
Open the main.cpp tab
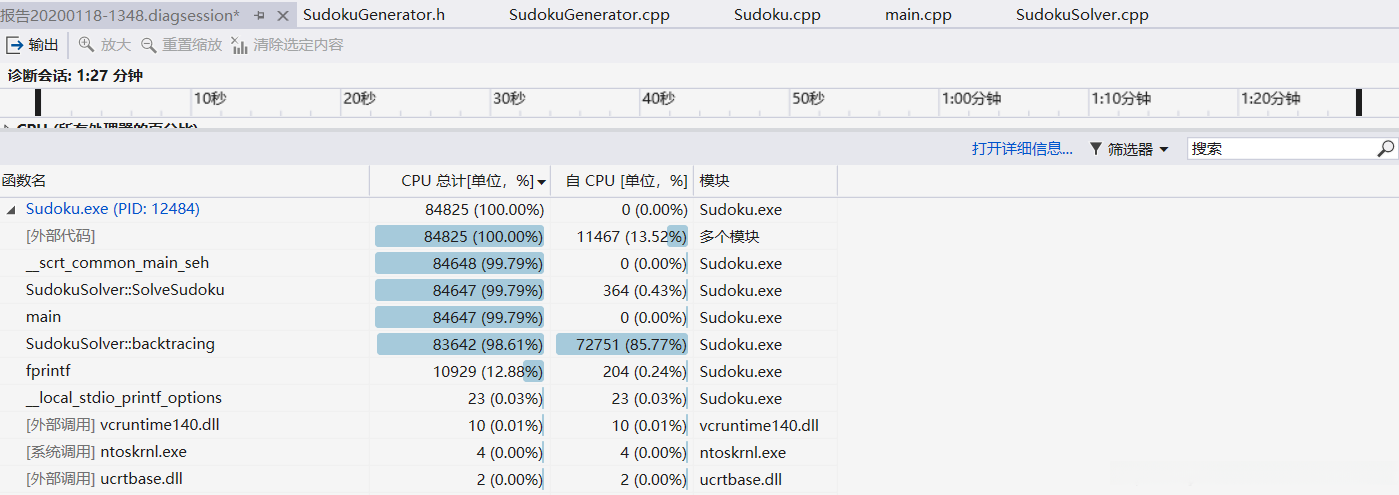coord(918,15)
